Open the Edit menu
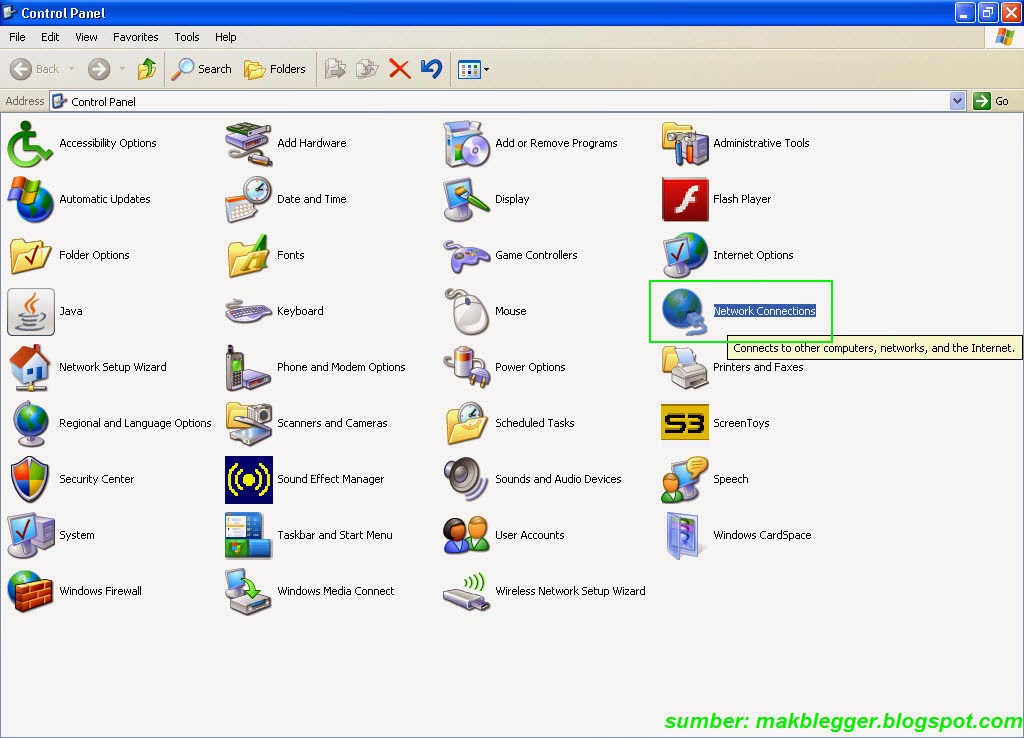1024x738 pixels. (50, 37)
